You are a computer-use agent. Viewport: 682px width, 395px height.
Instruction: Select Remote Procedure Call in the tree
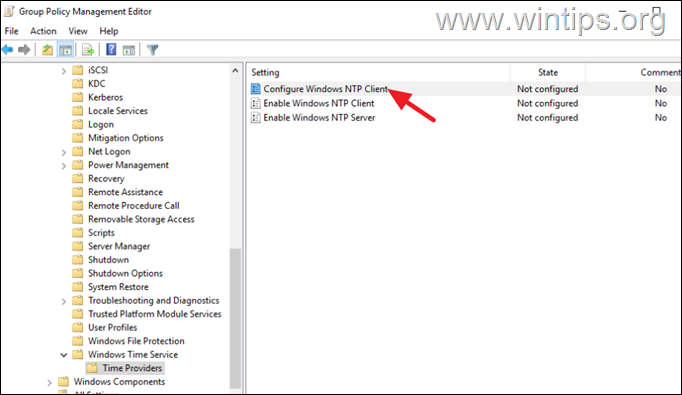click(x=134, y=205)
